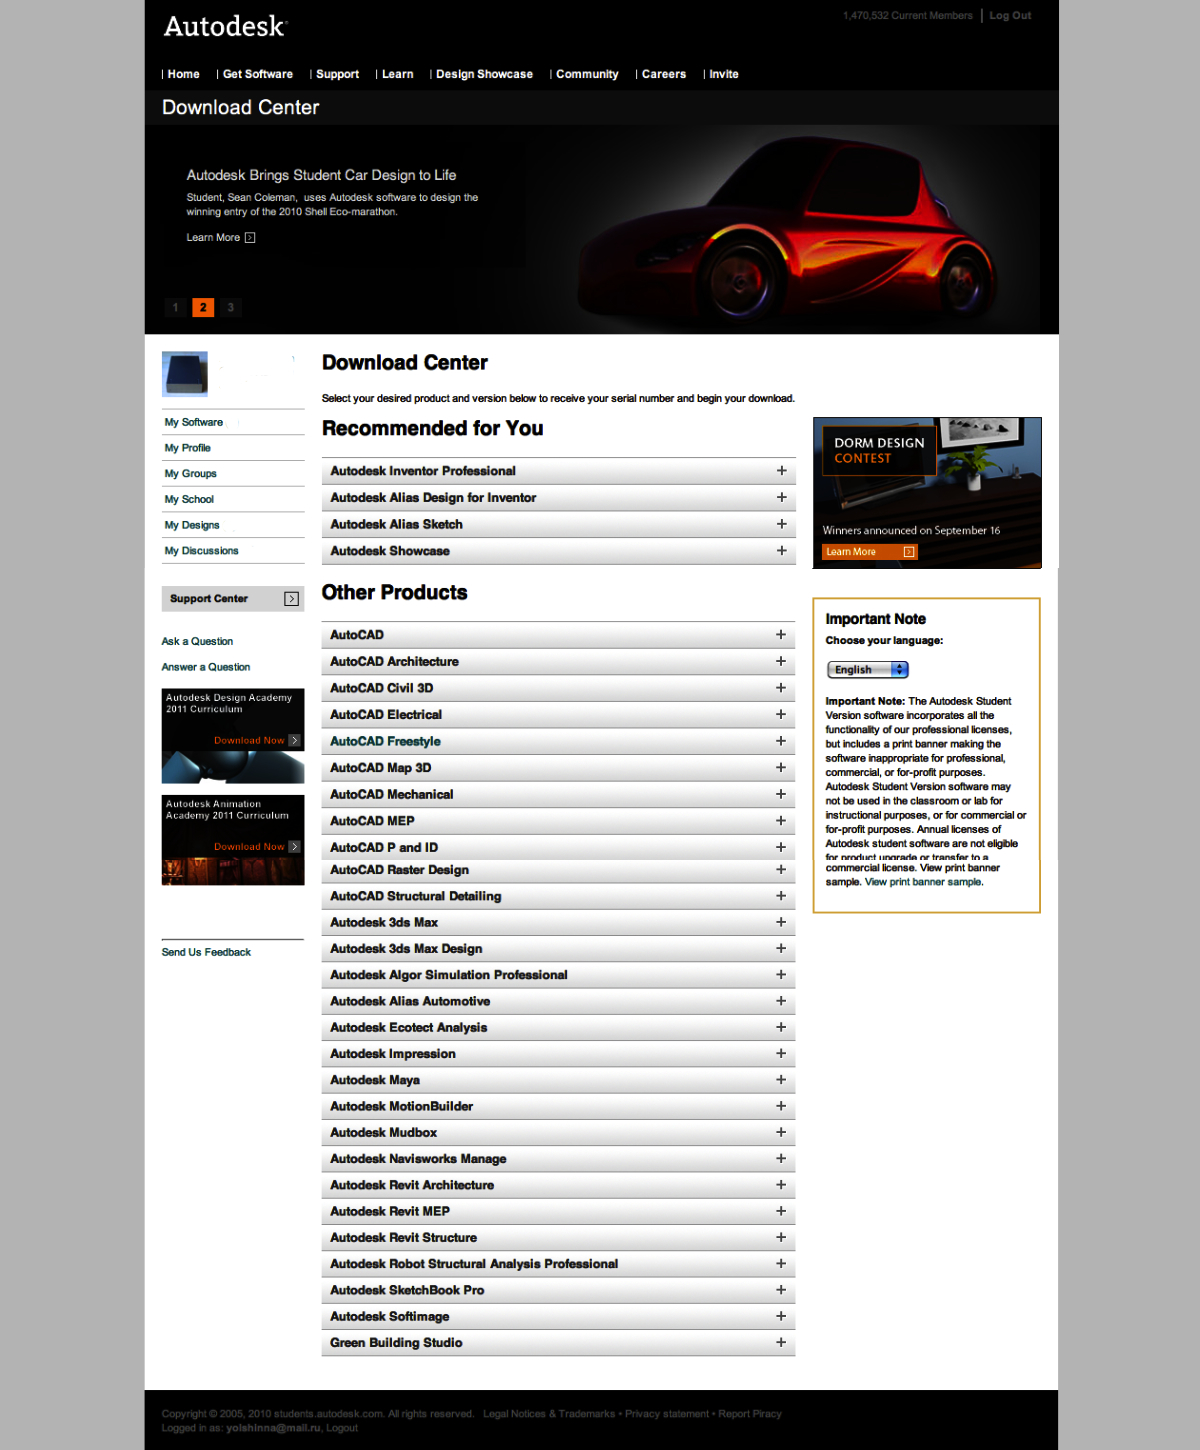The width and height of the screenshot is (1200, 1450).
Task: Expand Autodesk Inventor Professional plus icon
Action: (781, 471)
